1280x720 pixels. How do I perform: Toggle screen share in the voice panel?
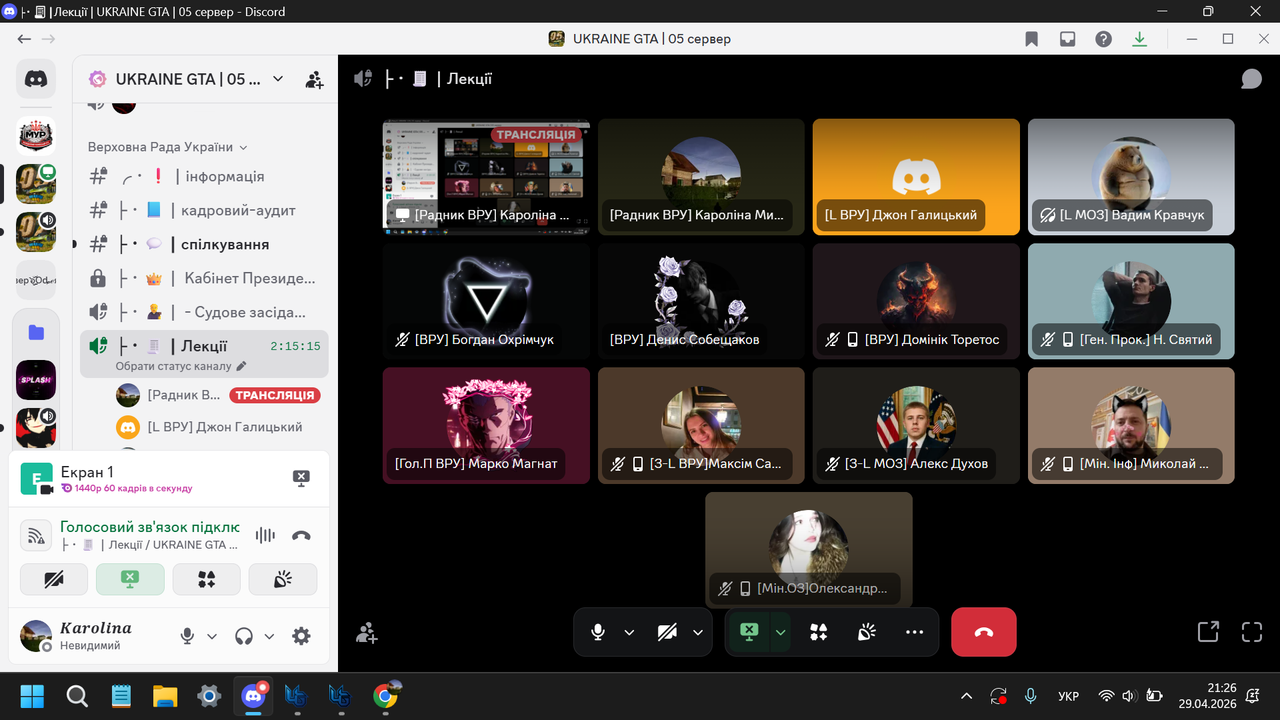131,579
